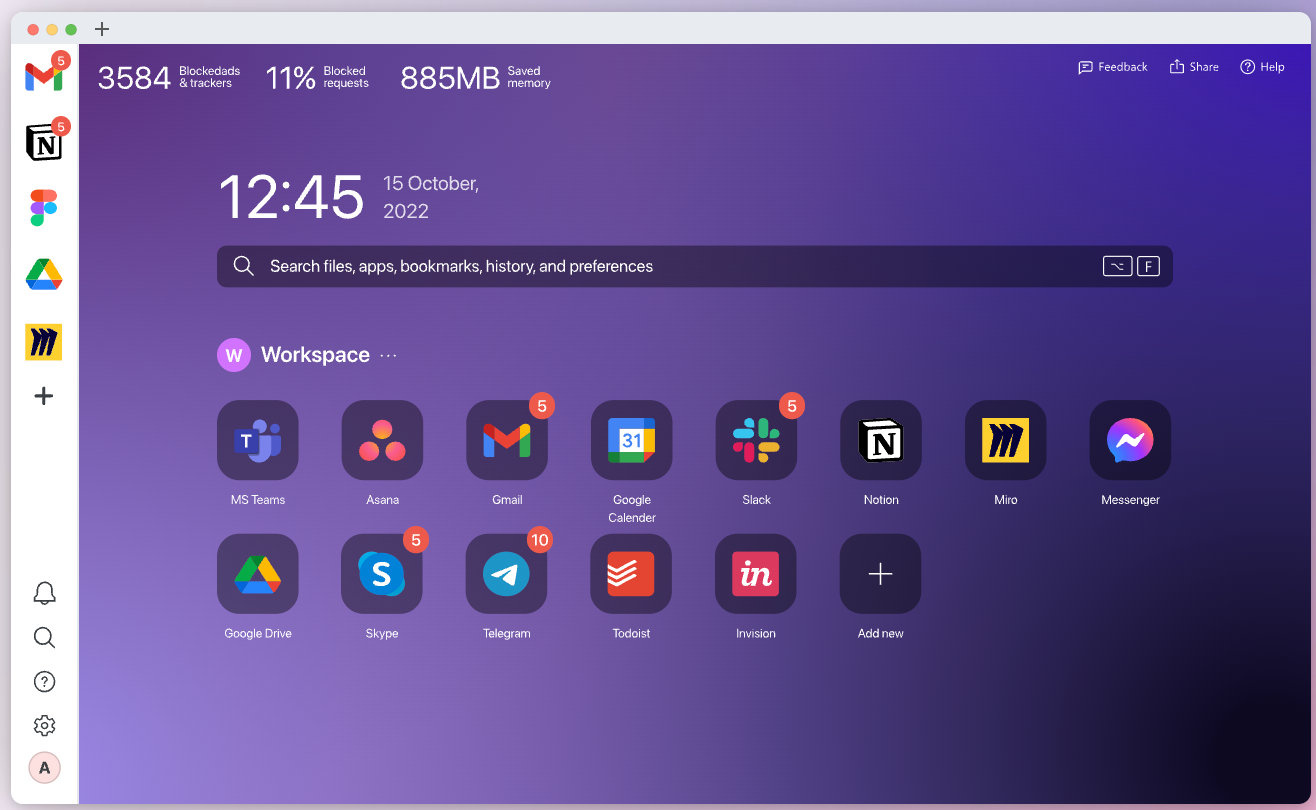Open the Workspace options ellipsis menu
The image size is (1316, 810).
(x=389, y=355)
